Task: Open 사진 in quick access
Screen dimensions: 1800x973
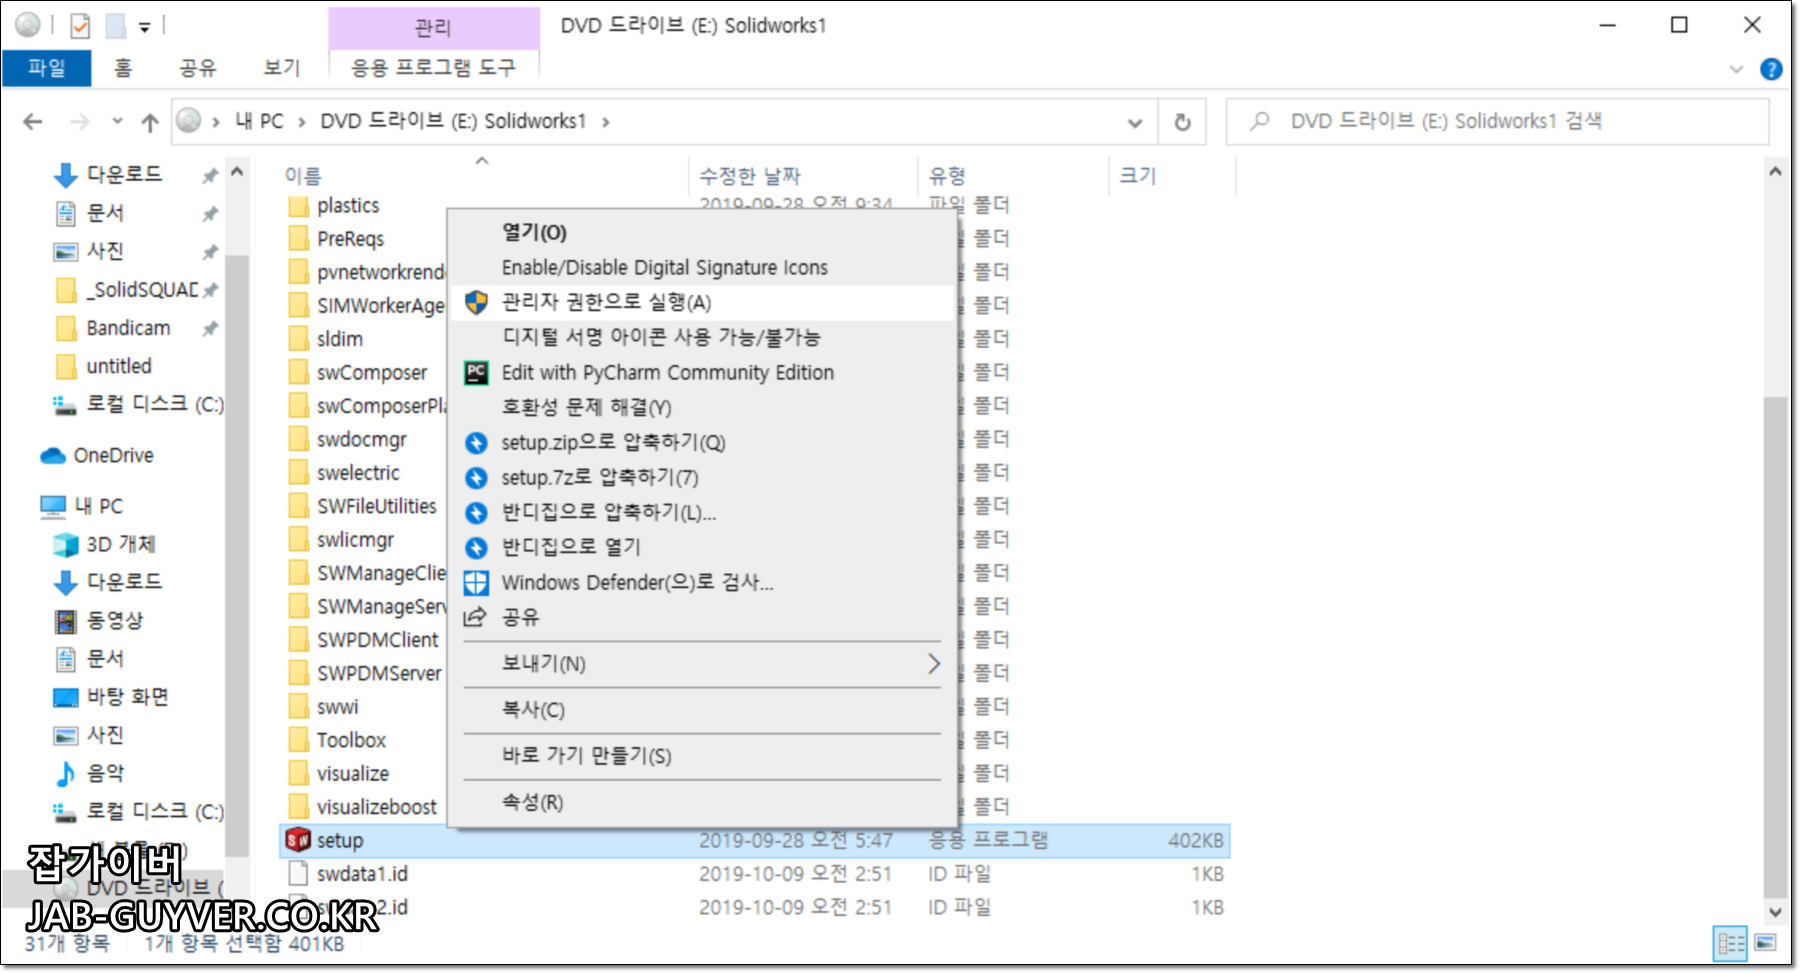Action: tap(105, 250)
